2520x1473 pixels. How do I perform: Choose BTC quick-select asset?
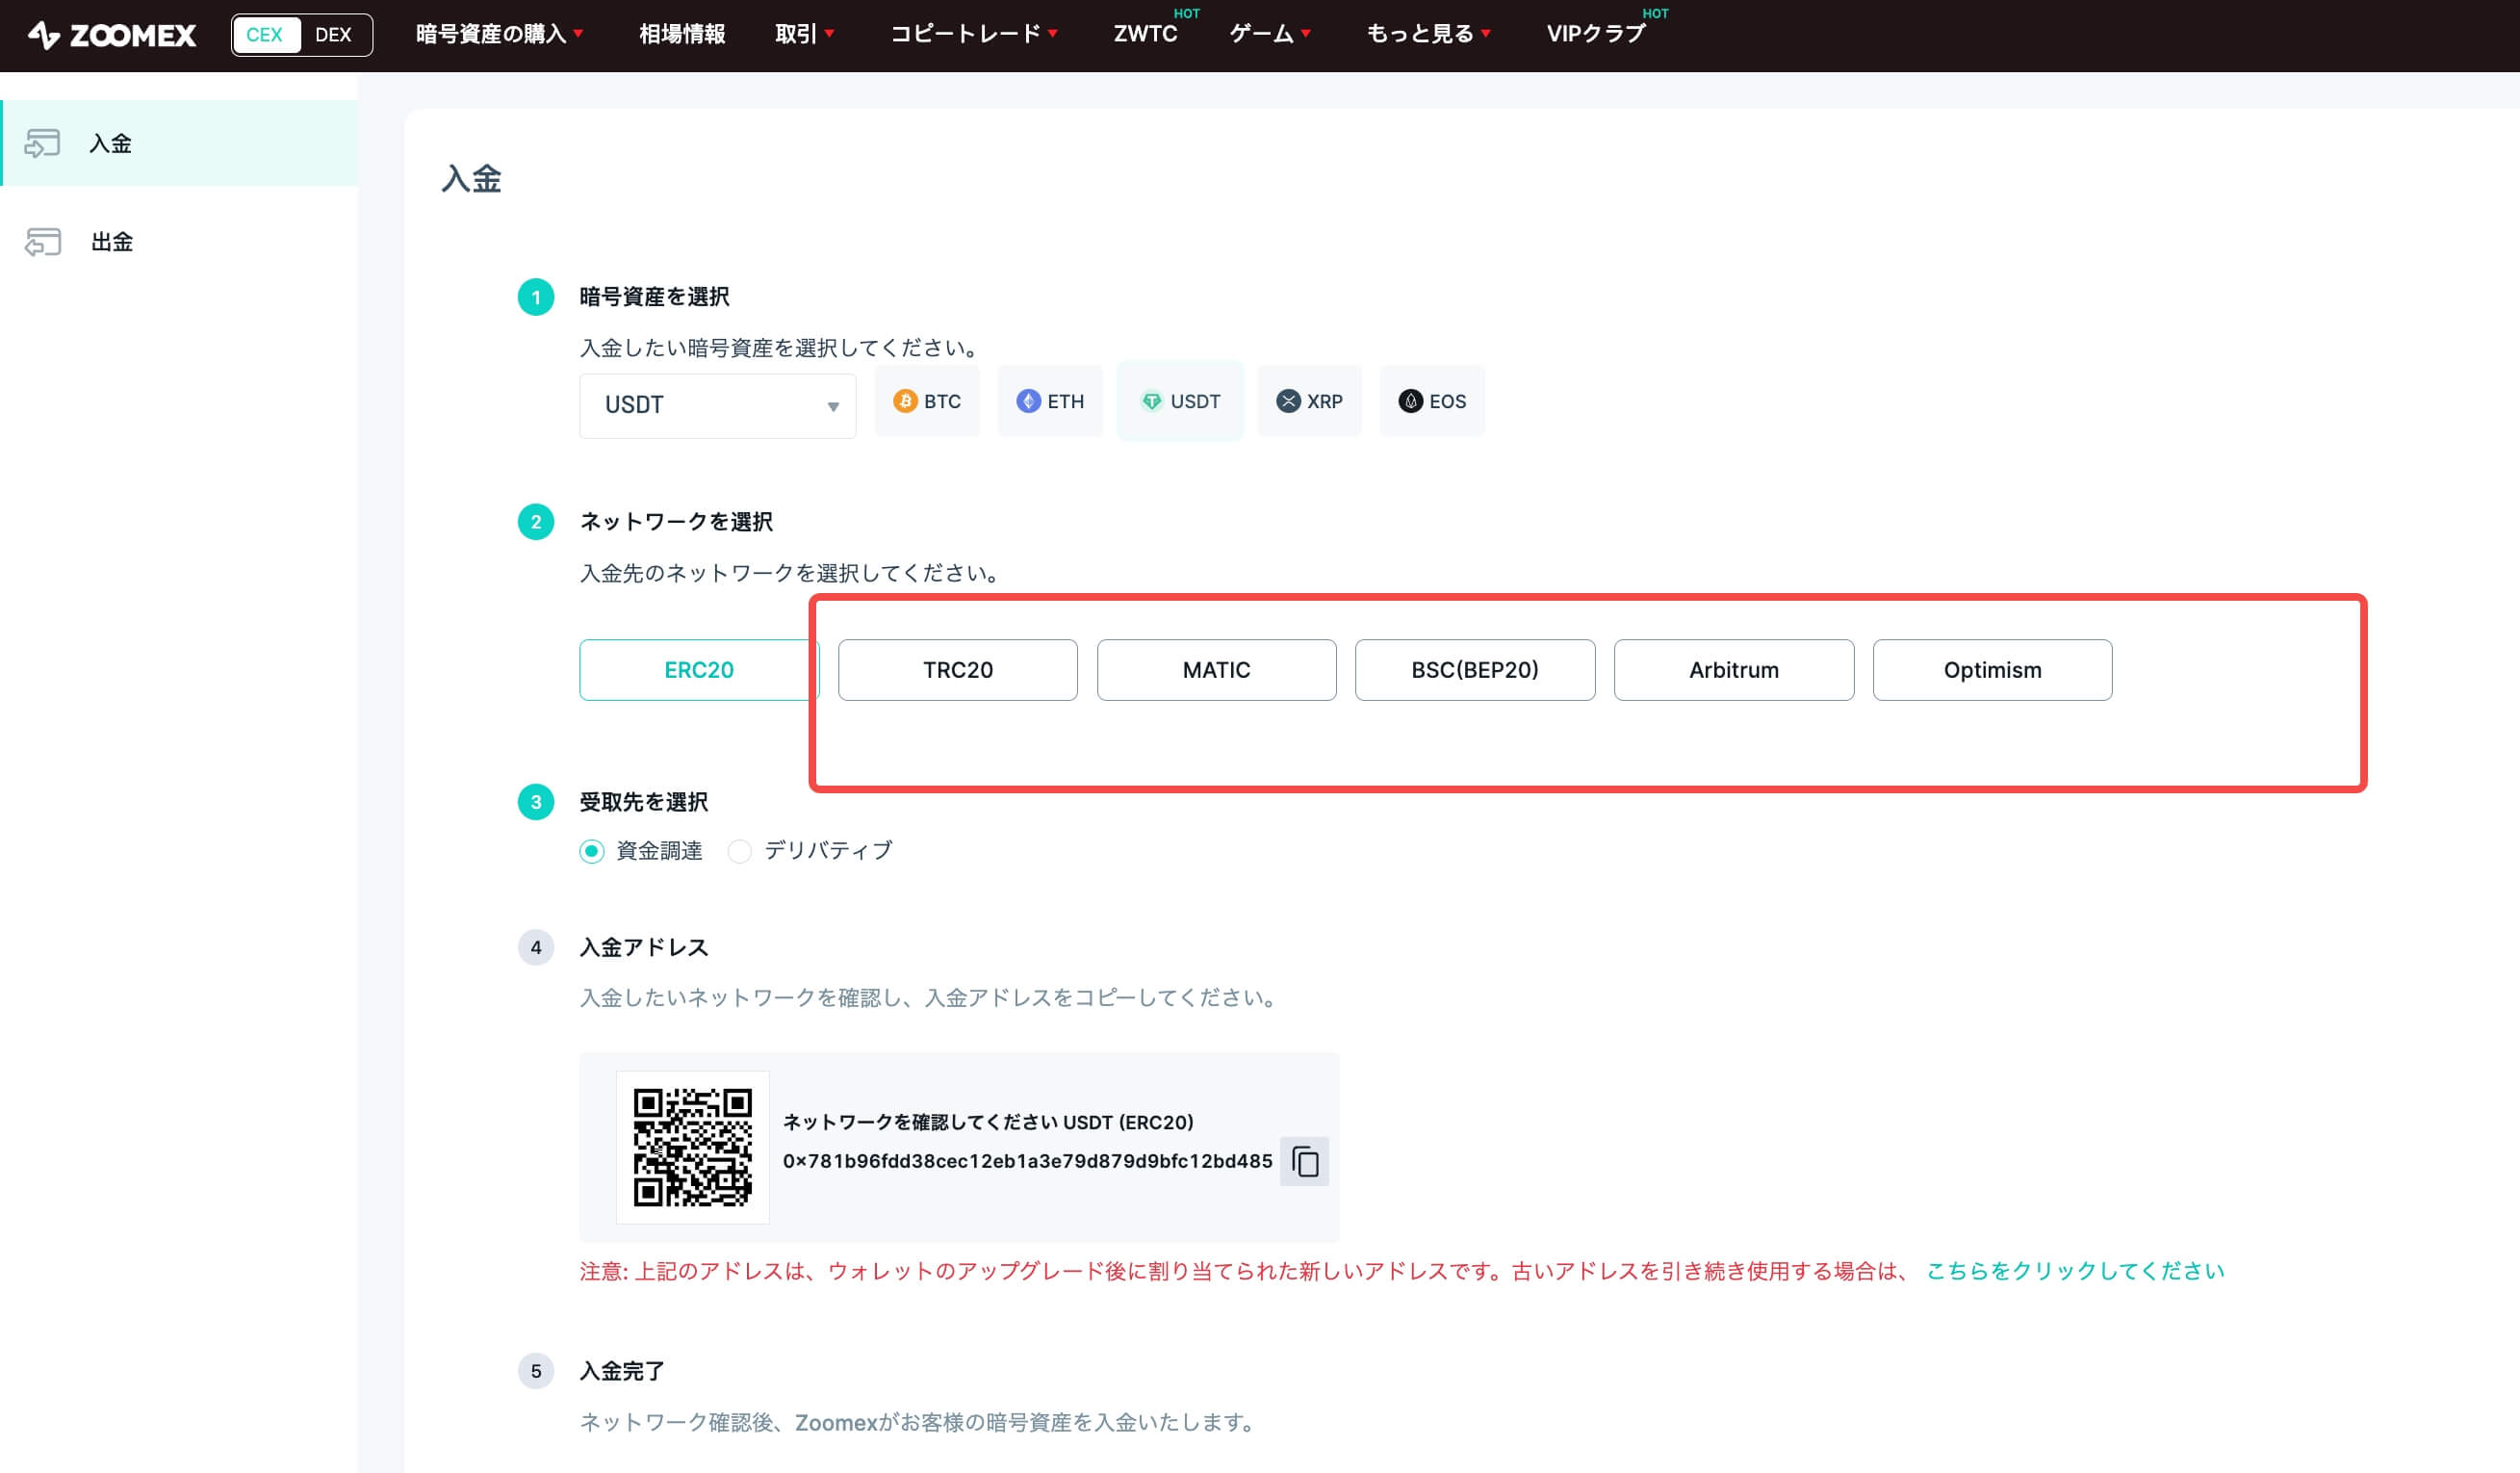tap(927, 401)
